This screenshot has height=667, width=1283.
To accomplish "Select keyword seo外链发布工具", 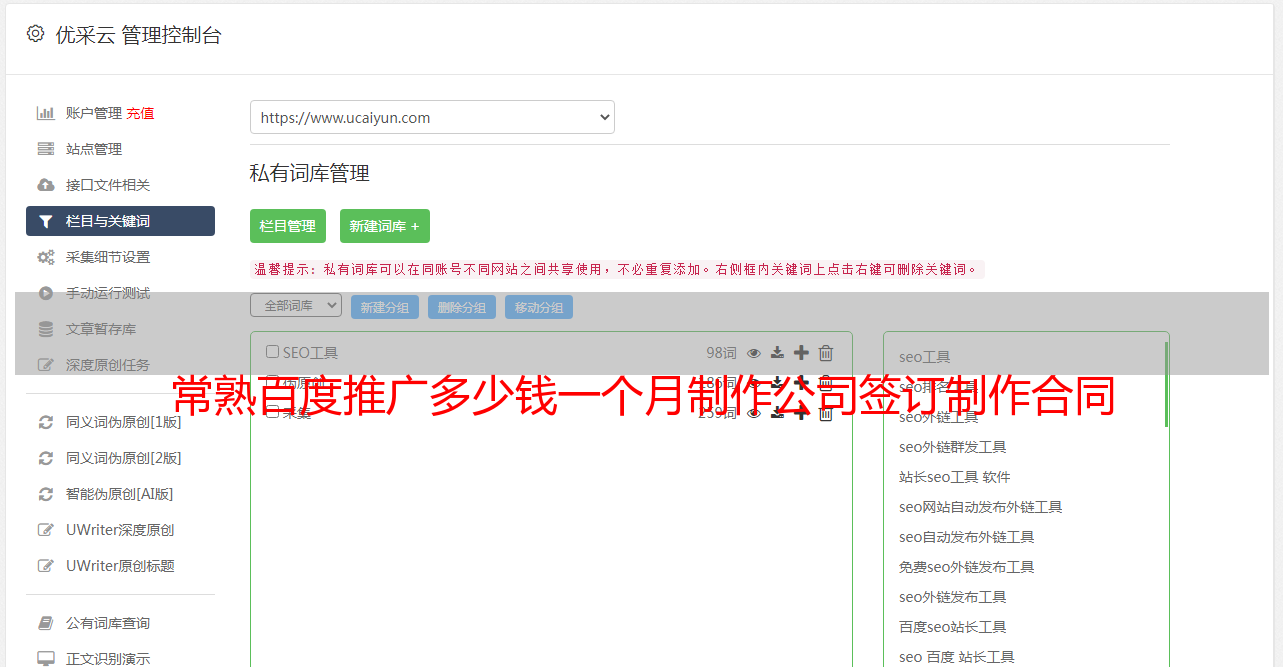I will pyautogui.click(x=953, y=597).
